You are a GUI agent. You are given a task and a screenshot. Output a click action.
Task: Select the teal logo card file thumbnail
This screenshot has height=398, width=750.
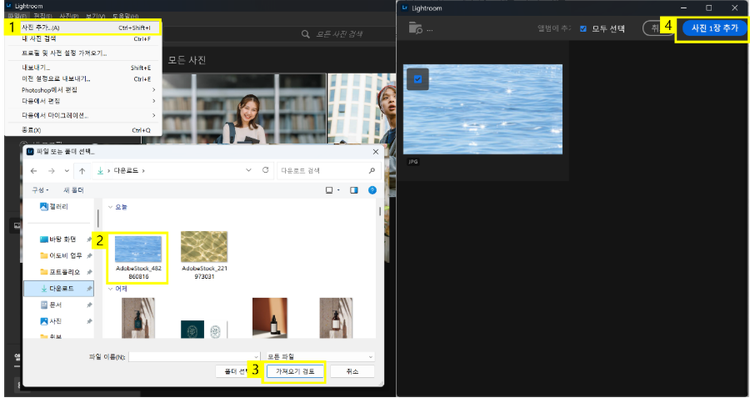(x=204, y=330)
